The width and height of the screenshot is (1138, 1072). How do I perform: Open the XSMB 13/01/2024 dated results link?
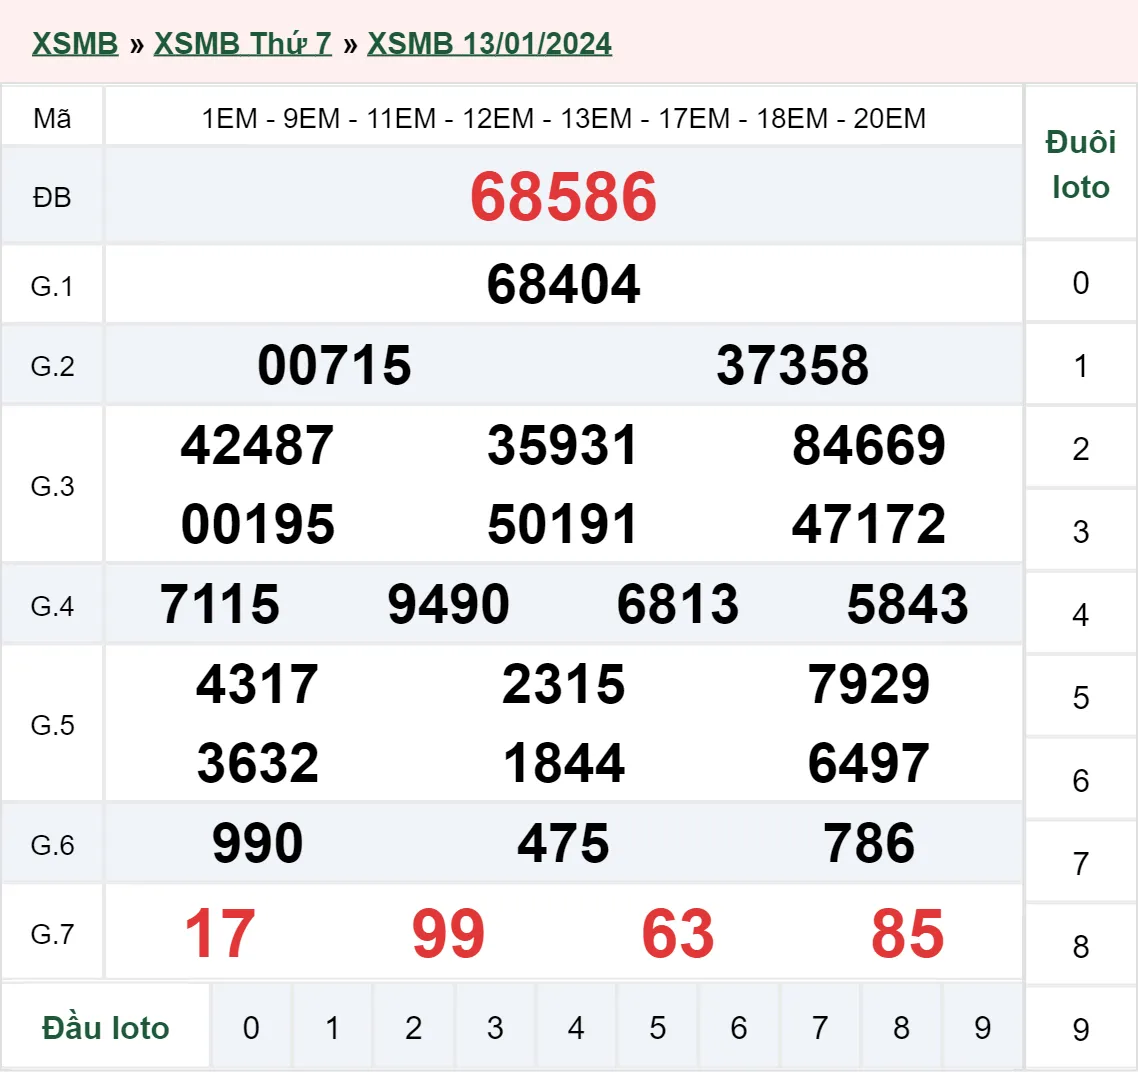tap(489, 43)
